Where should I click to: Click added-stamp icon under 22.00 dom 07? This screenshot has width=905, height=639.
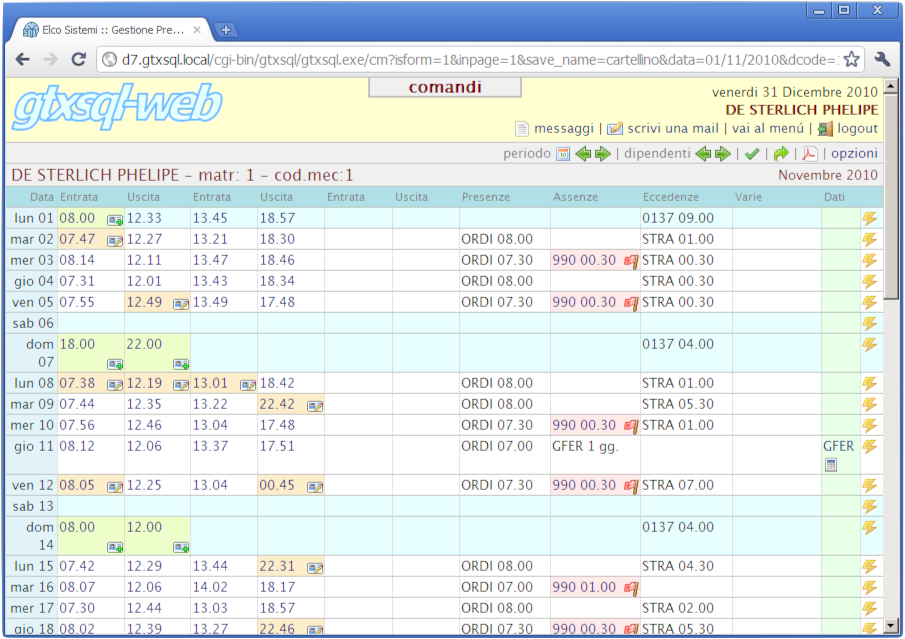181,364
